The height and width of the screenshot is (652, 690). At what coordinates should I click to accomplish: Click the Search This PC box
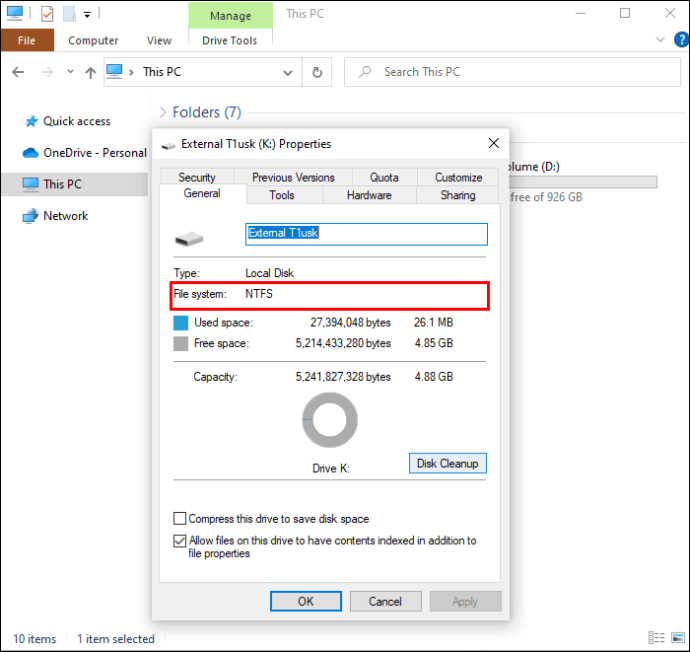(512, 72)
